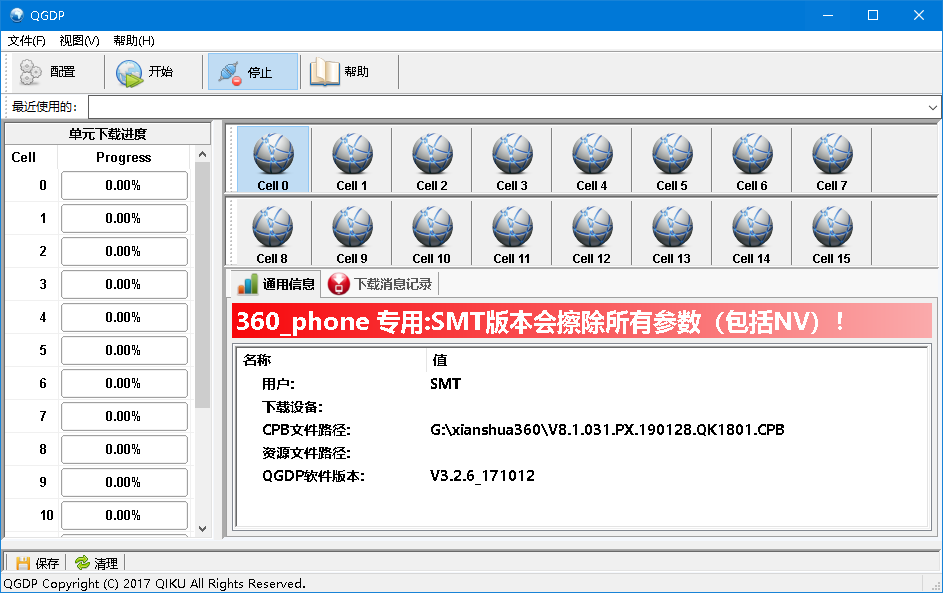Click the 单元下载进度 panel header
The image size is (943, 593).
coord(108,134)
